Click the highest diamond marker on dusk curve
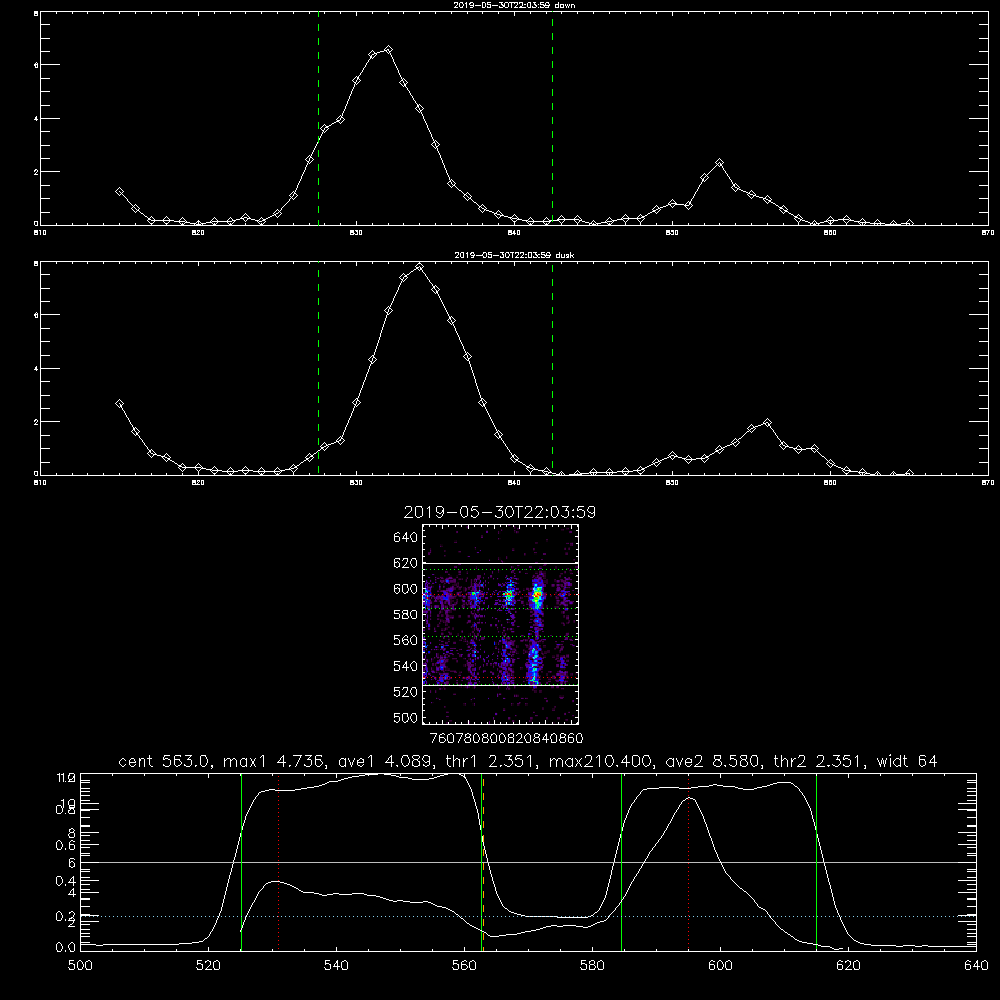The height and width of the screenshot is (1000, 1000). click(x=419, y=267)
